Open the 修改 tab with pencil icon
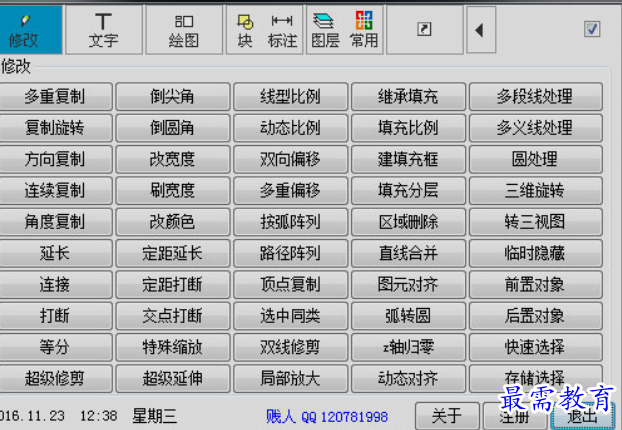622x430 pixels. (31, 29)
